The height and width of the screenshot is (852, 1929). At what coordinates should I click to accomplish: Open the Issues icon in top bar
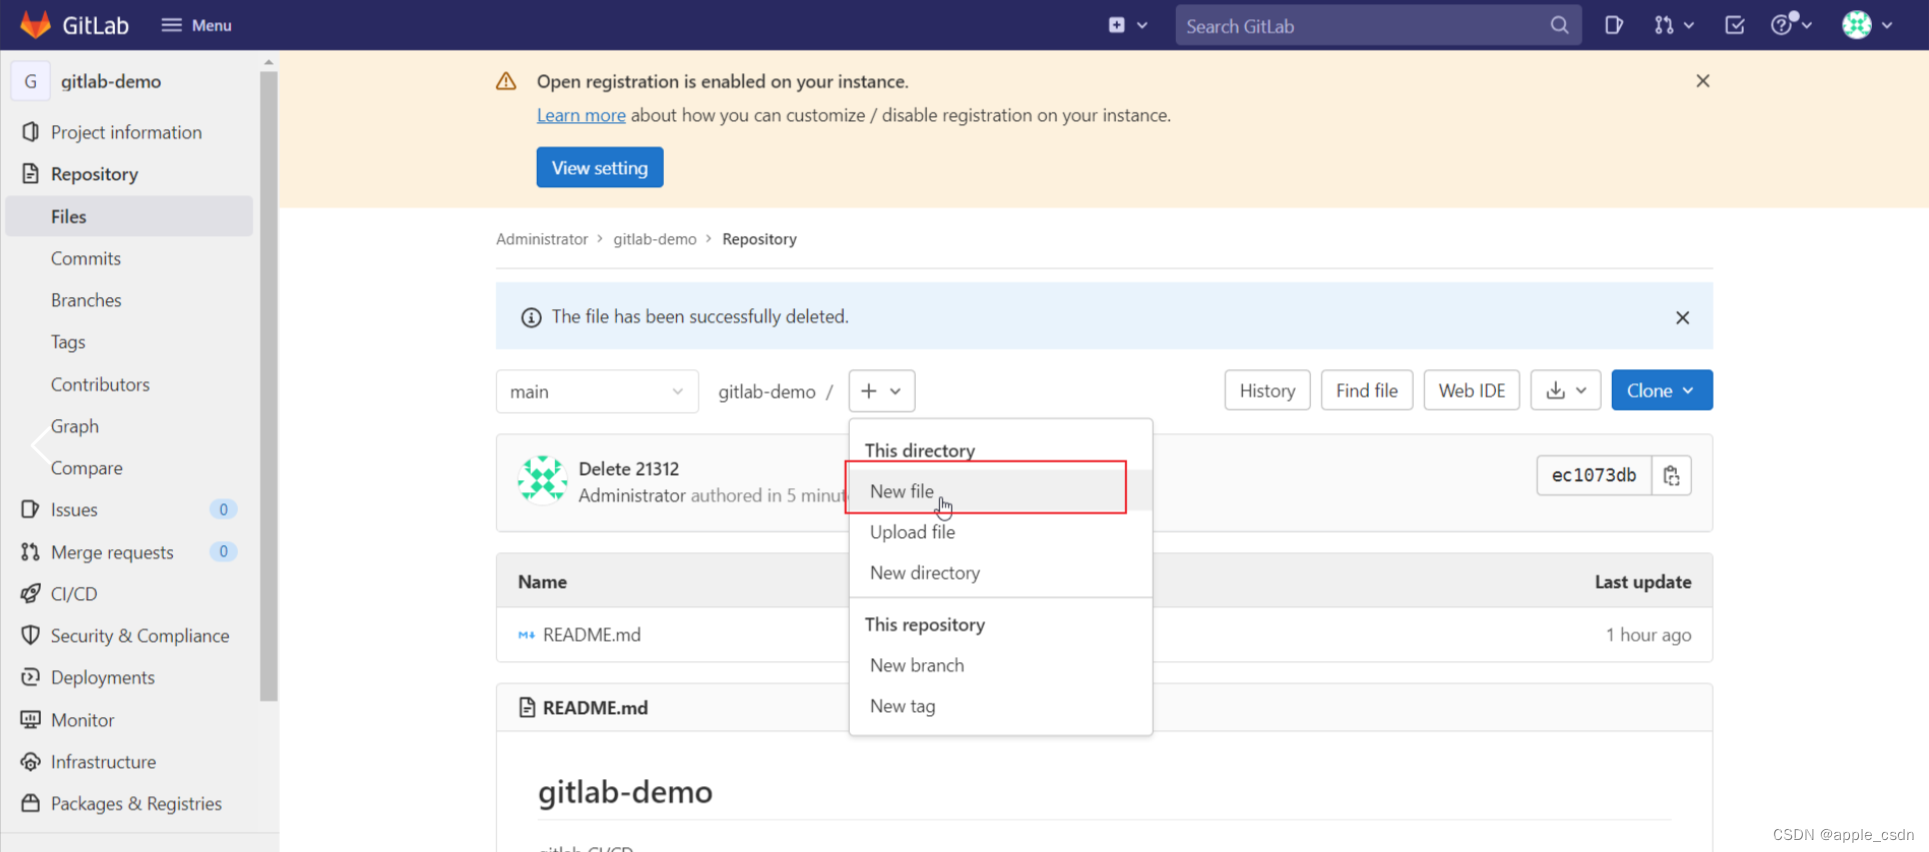click(x=1613, y=25)
